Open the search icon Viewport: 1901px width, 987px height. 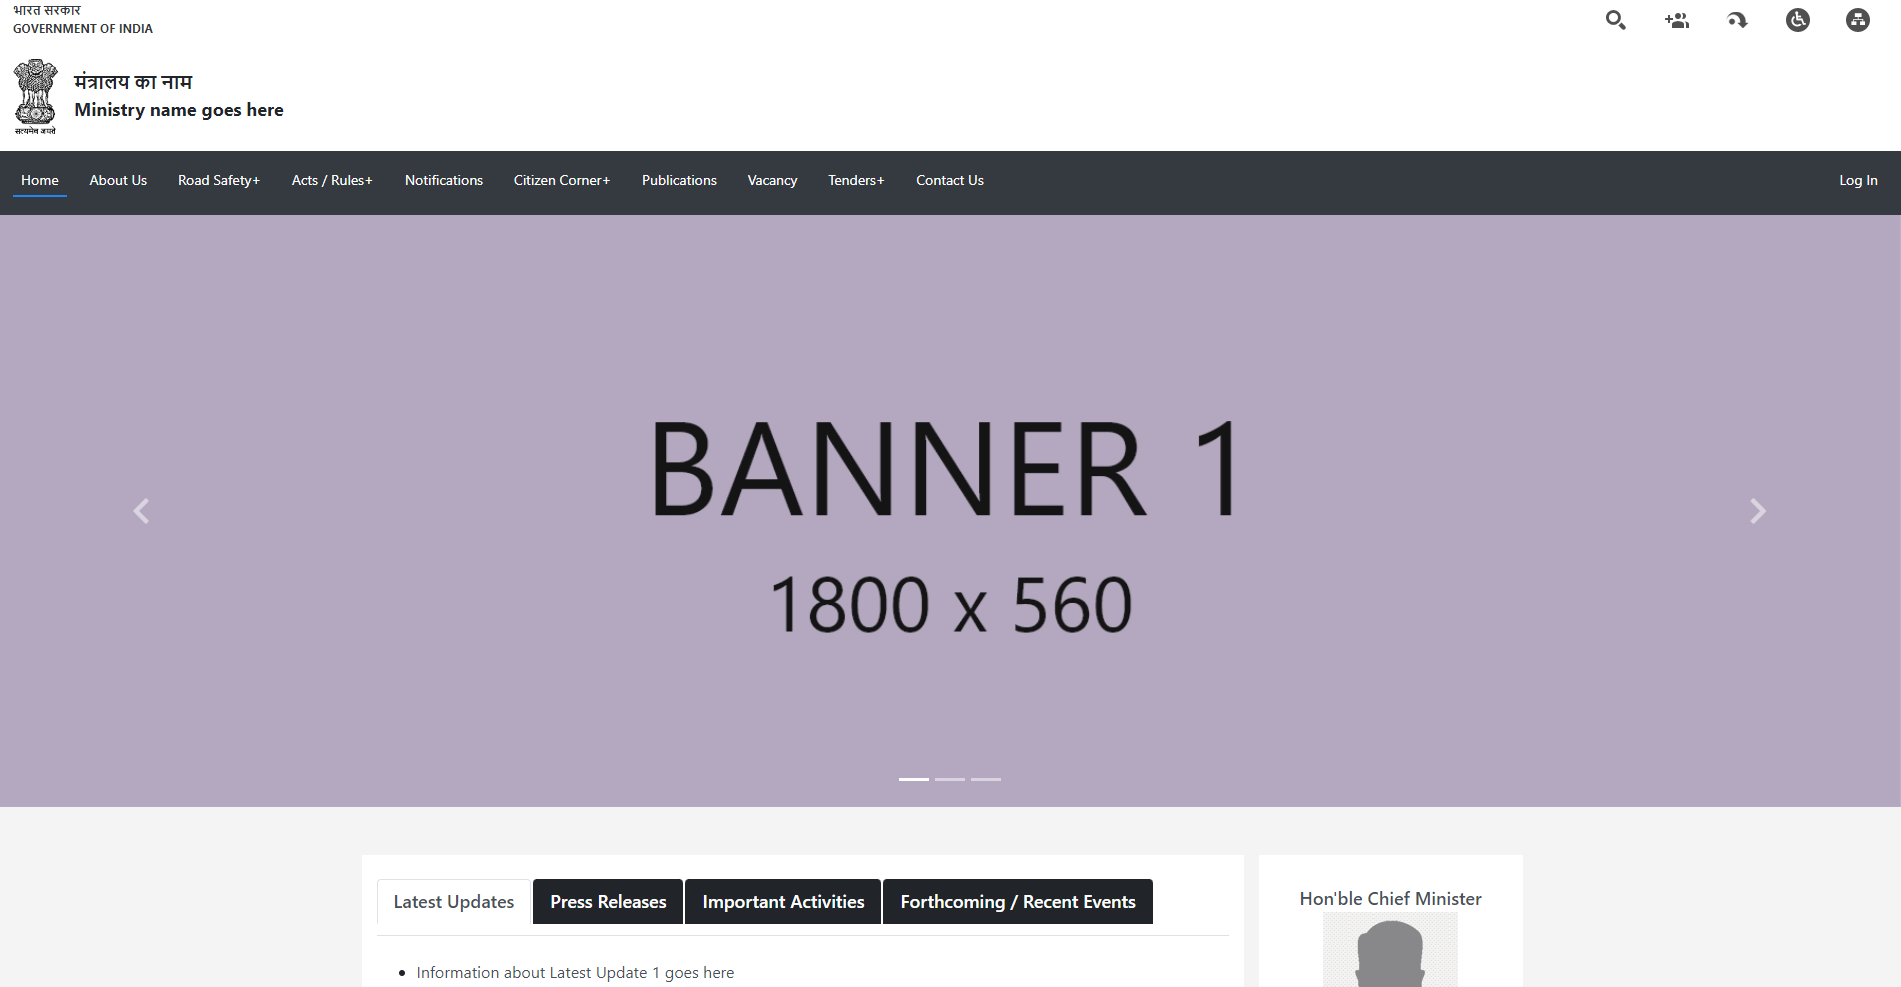[1614, 19]
